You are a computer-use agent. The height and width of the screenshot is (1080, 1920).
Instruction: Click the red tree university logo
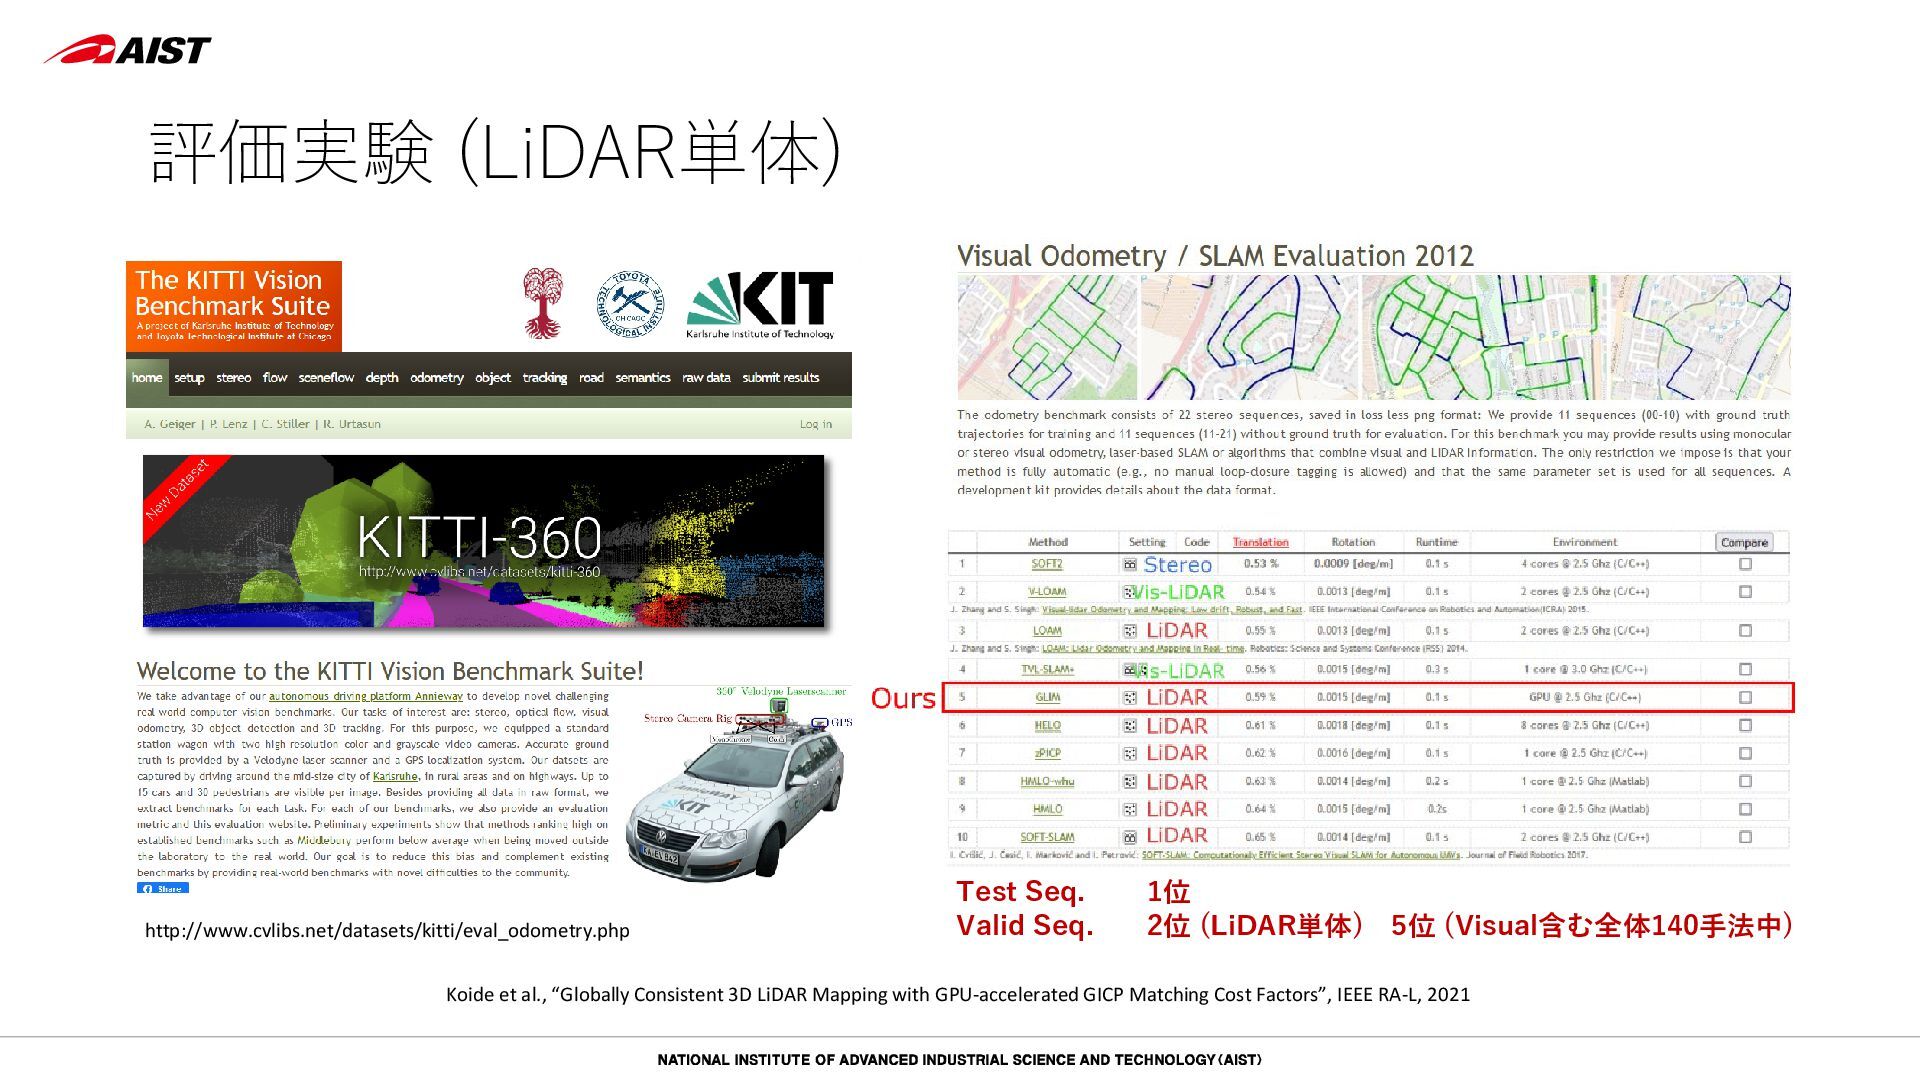coord(542,302)
